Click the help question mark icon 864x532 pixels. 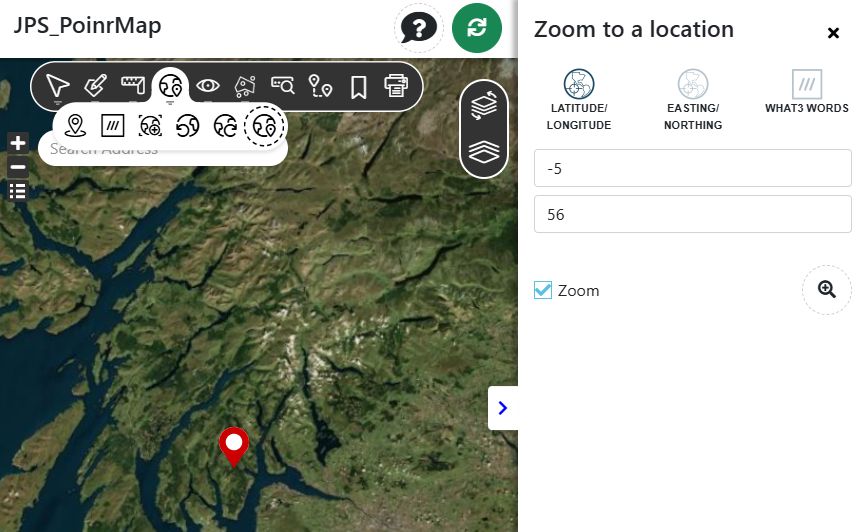point(419,28)
